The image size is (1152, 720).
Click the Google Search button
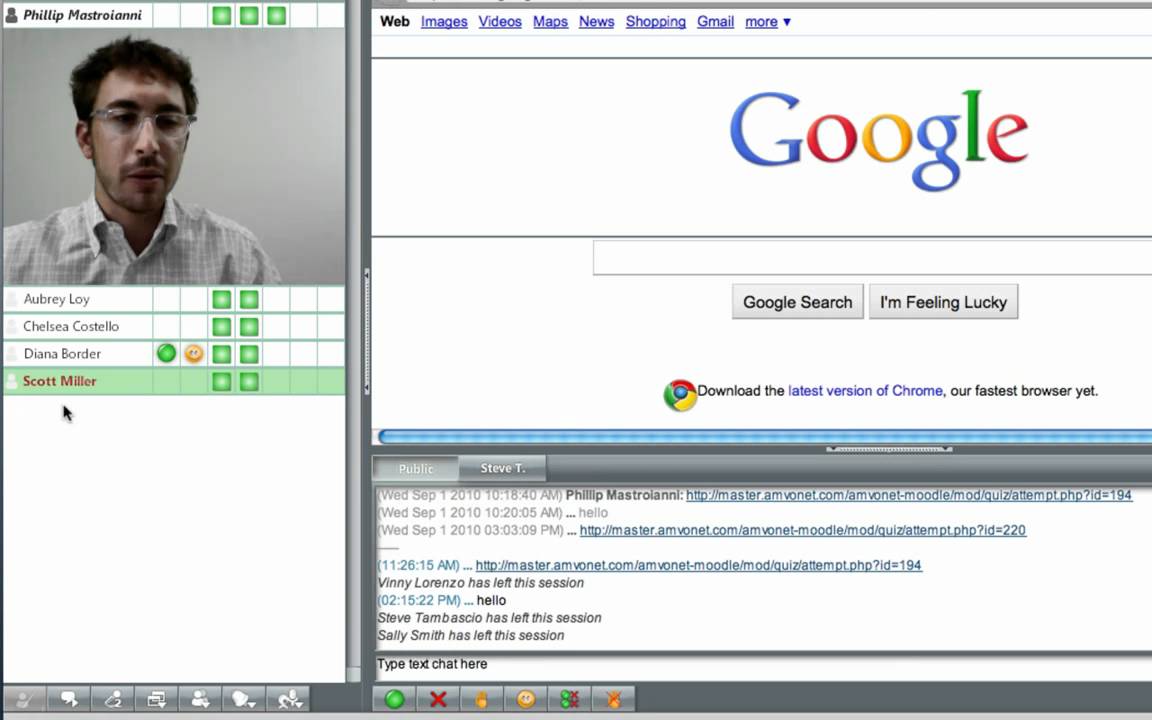797,302
